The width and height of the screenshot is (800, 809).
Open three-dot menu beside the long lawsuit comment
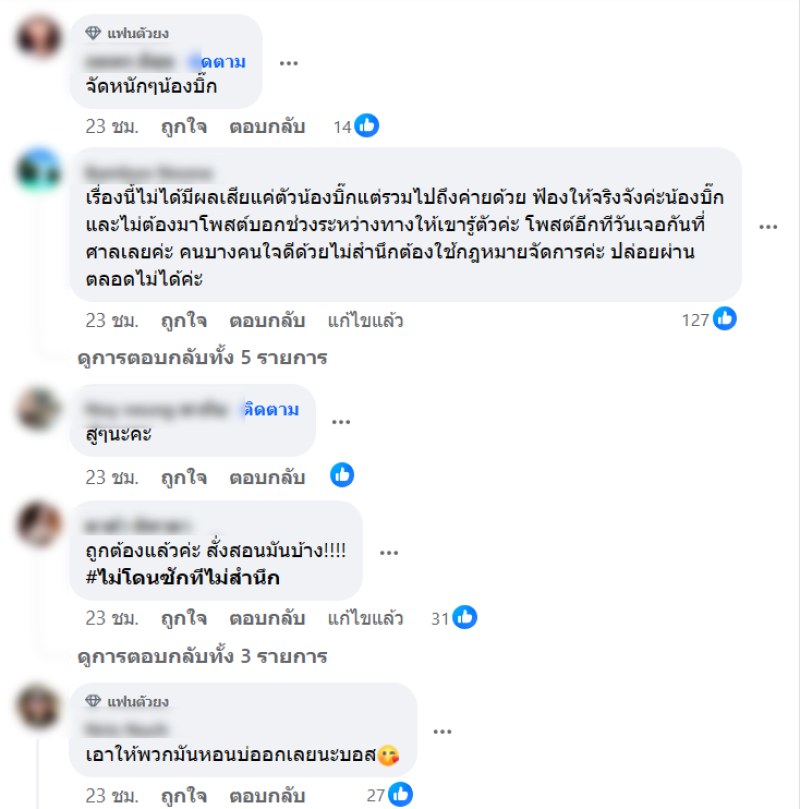[768, 226]
